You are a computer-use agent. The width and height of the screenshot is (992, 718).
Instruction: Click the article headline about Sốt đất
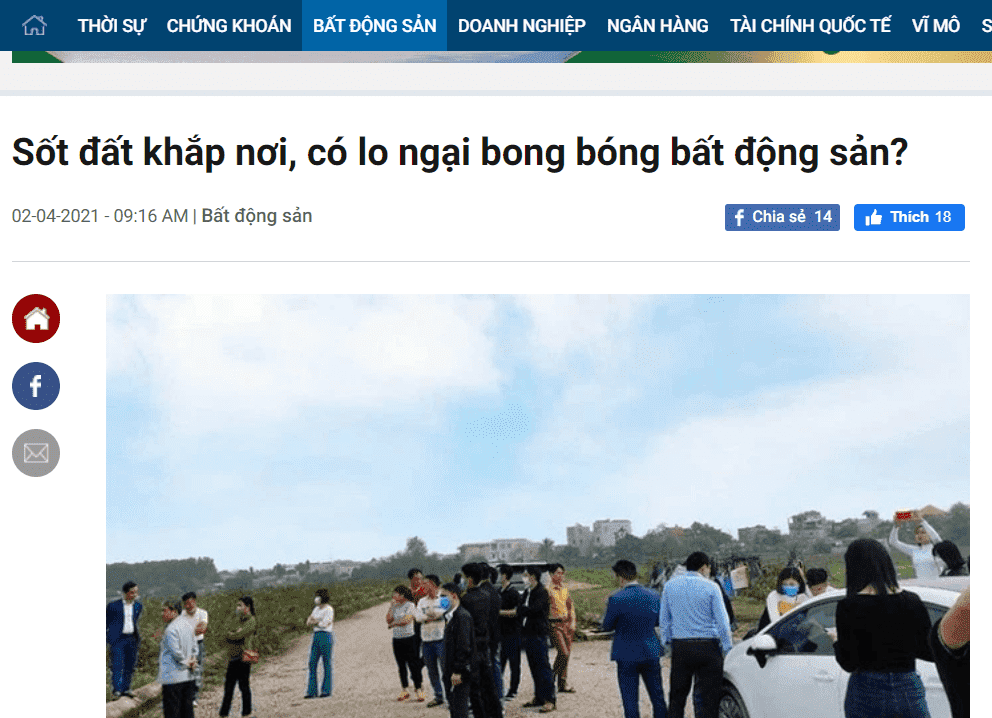[460, 153]
